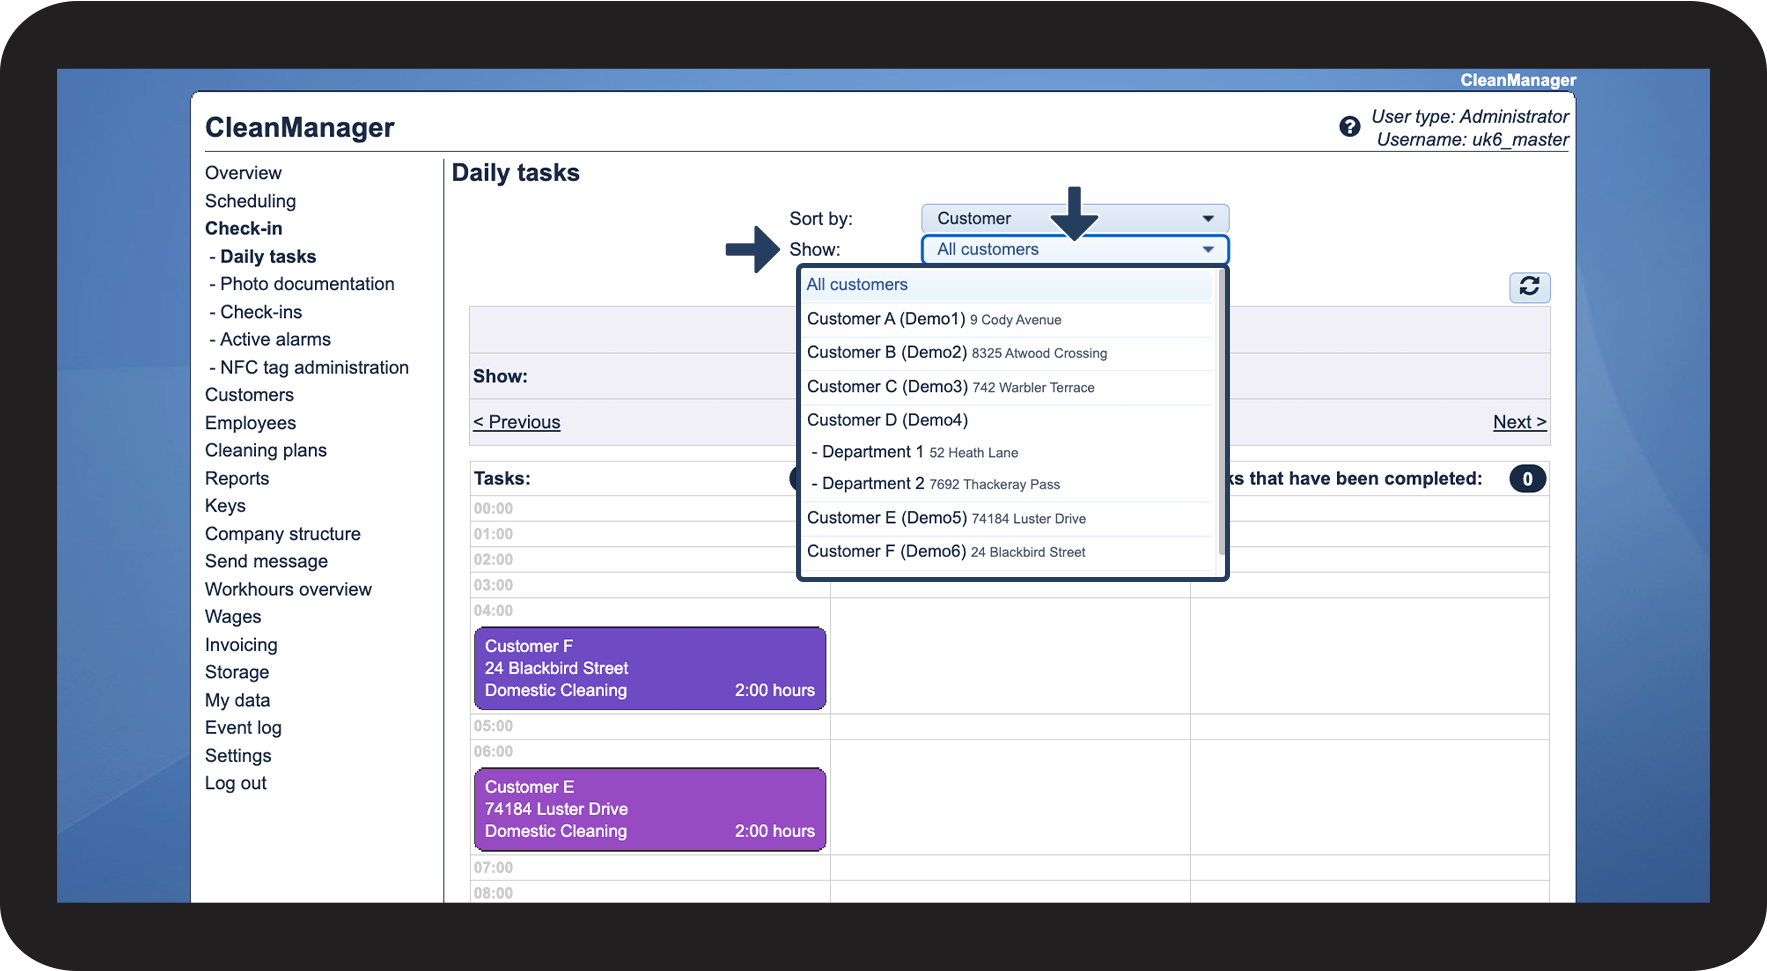Screen dimensions: 1767x971
Task: Open Wages in the sidebar
Action: tap(233, 617)
